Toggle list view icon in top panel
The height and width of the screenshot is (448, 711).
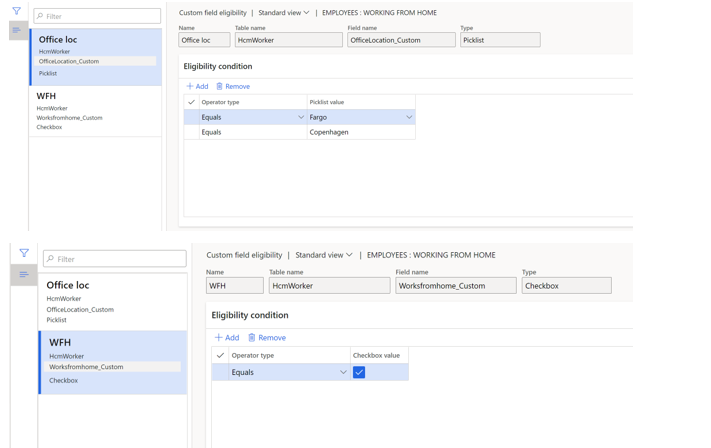[17, 30]
